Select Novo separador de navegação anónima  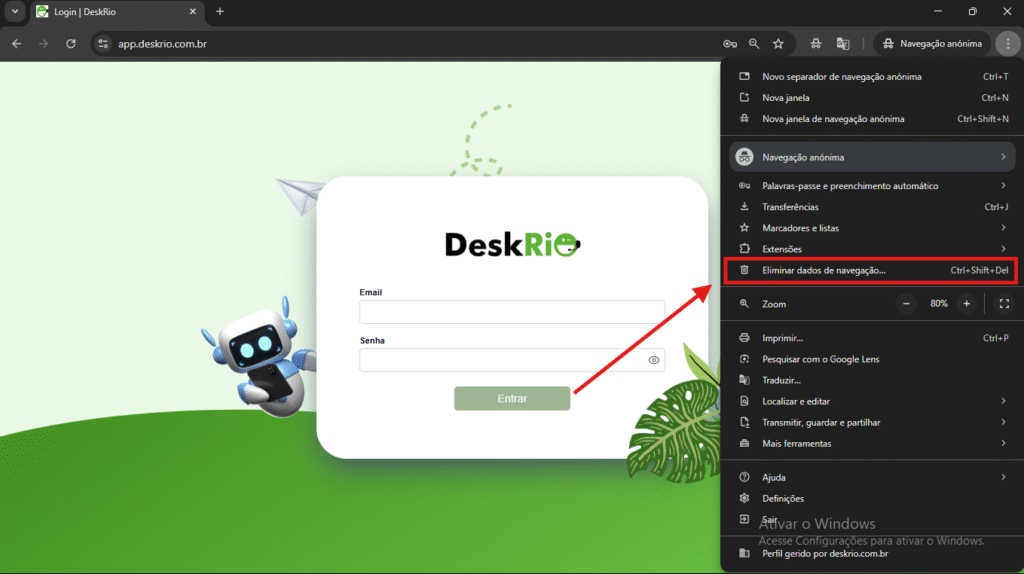pyautogui.click(x=872, y=76)
